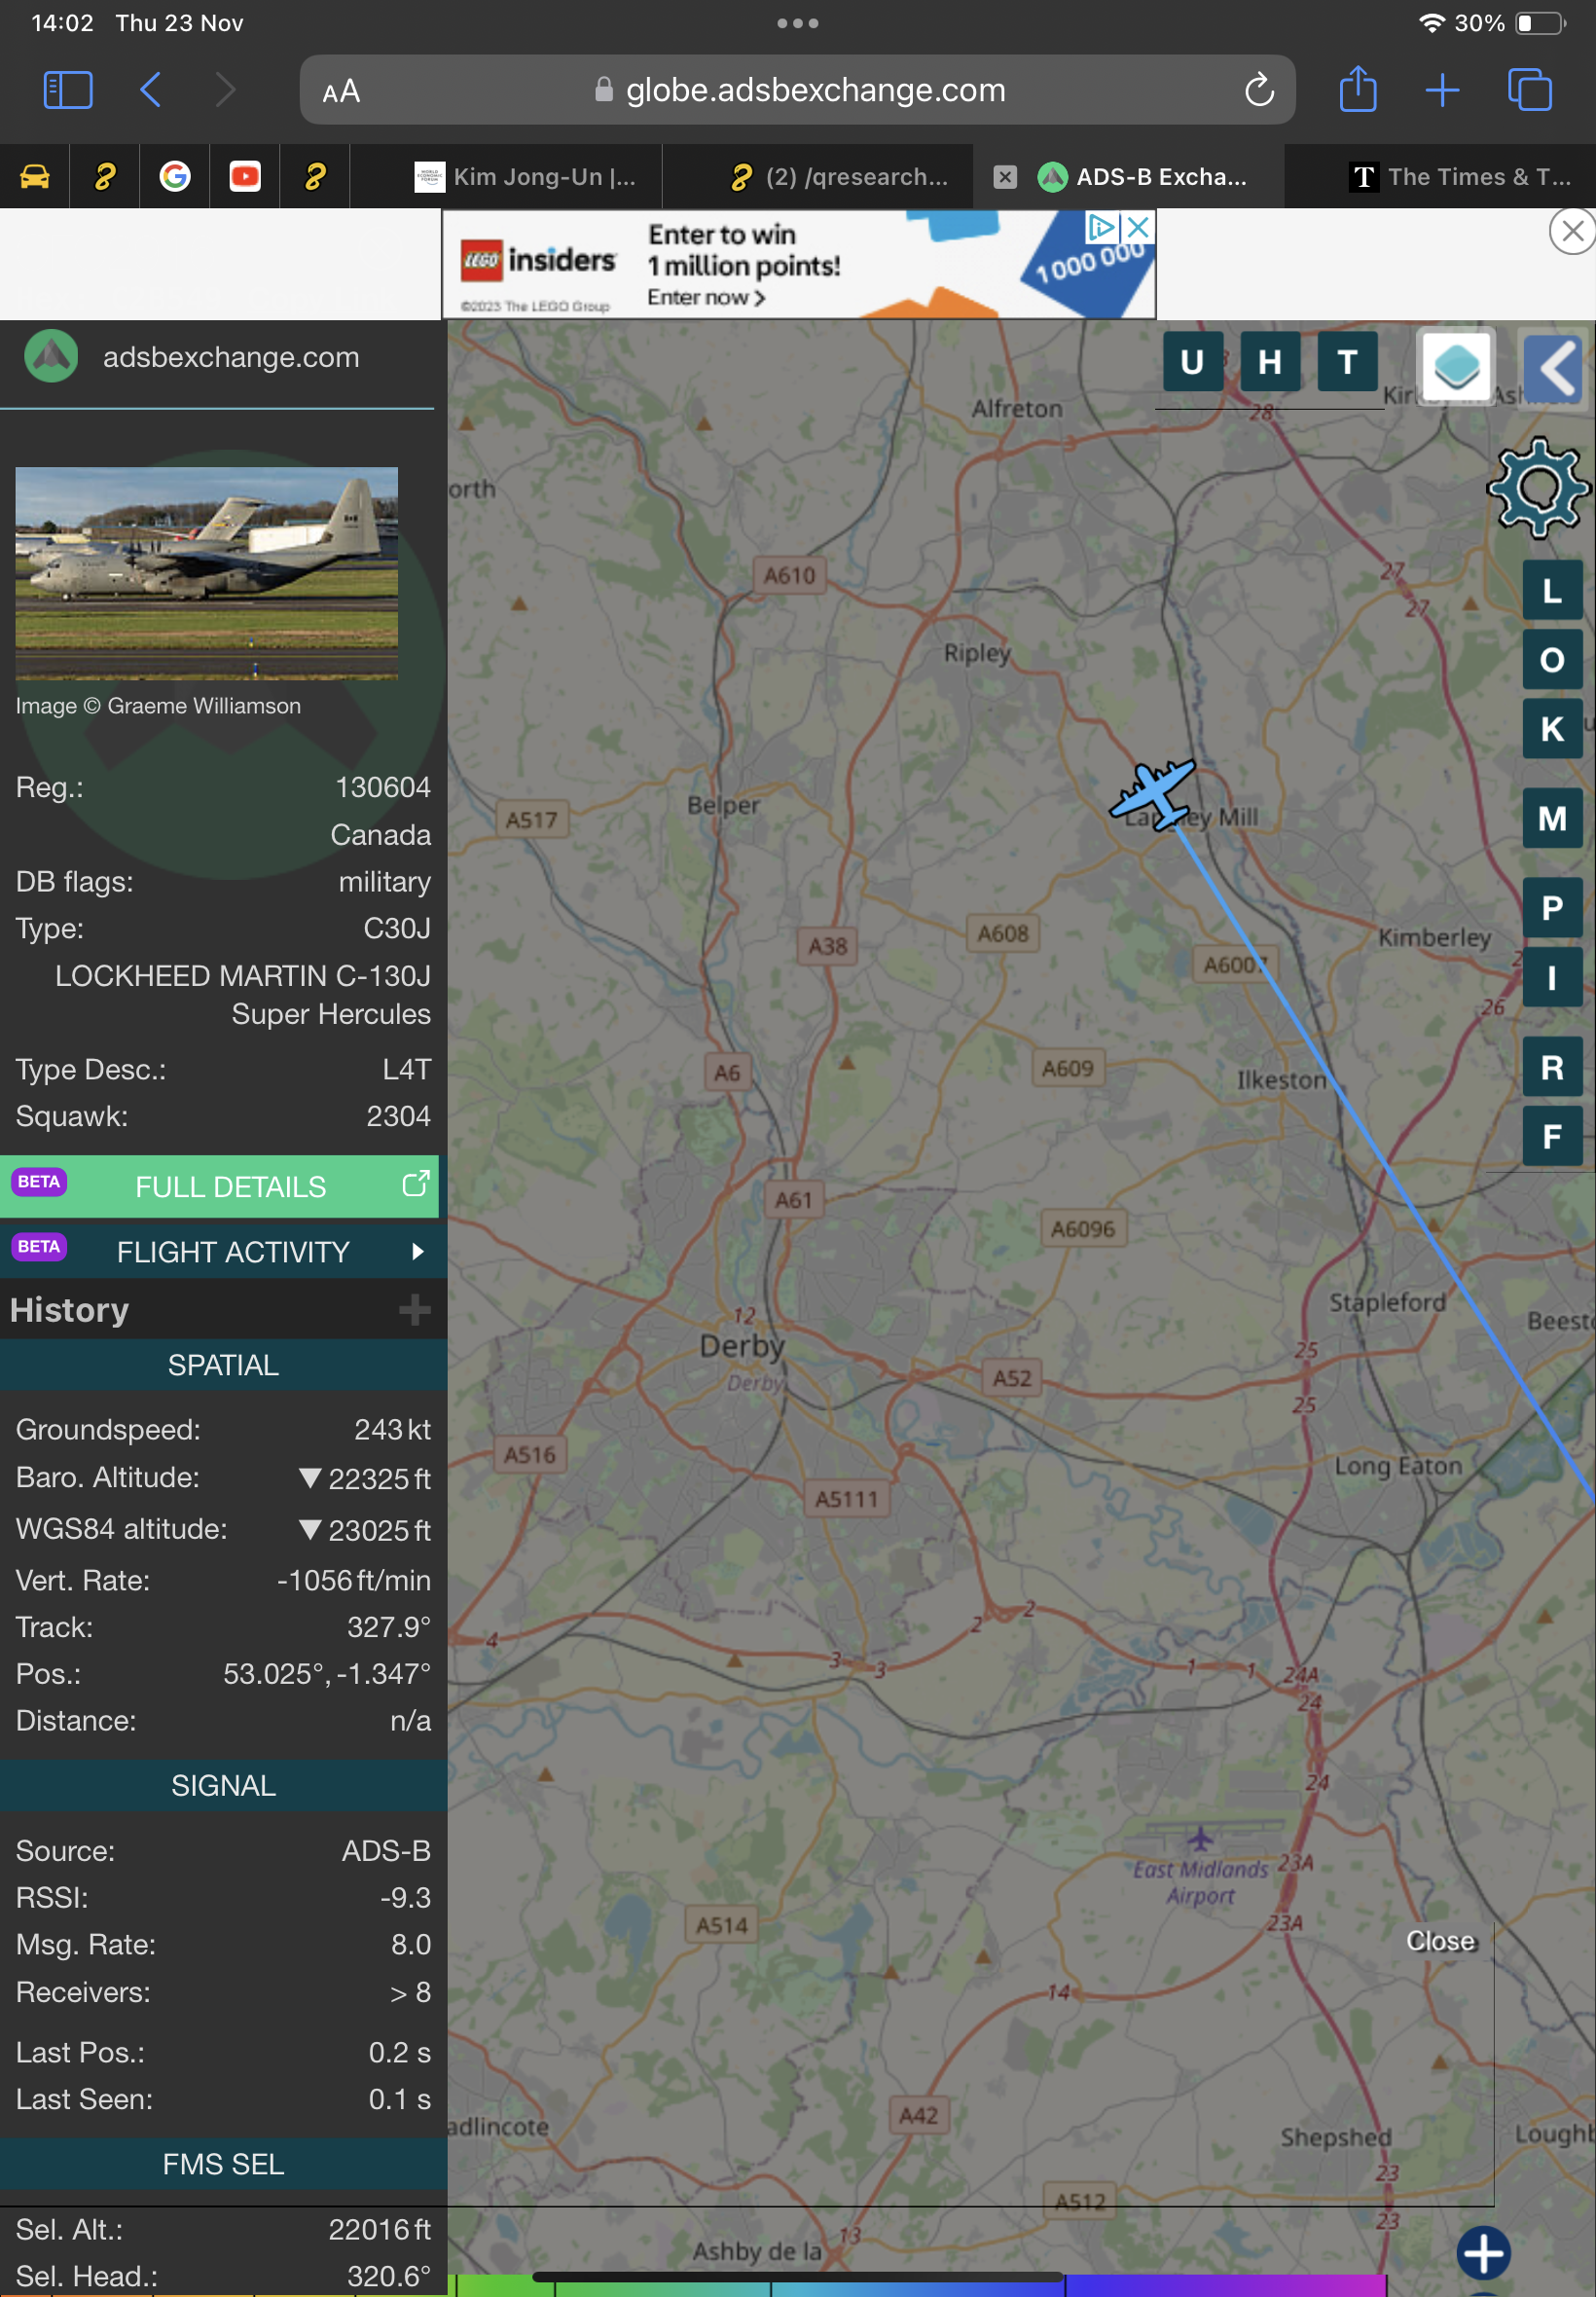Open the map layers selector icon
Screen dimensions: 1596x2297
click(1456, 365)
